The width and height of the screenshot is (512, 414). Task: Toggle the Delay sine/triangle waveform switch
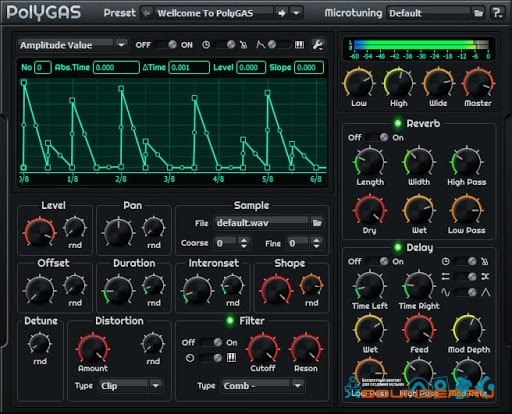point(465,292)
